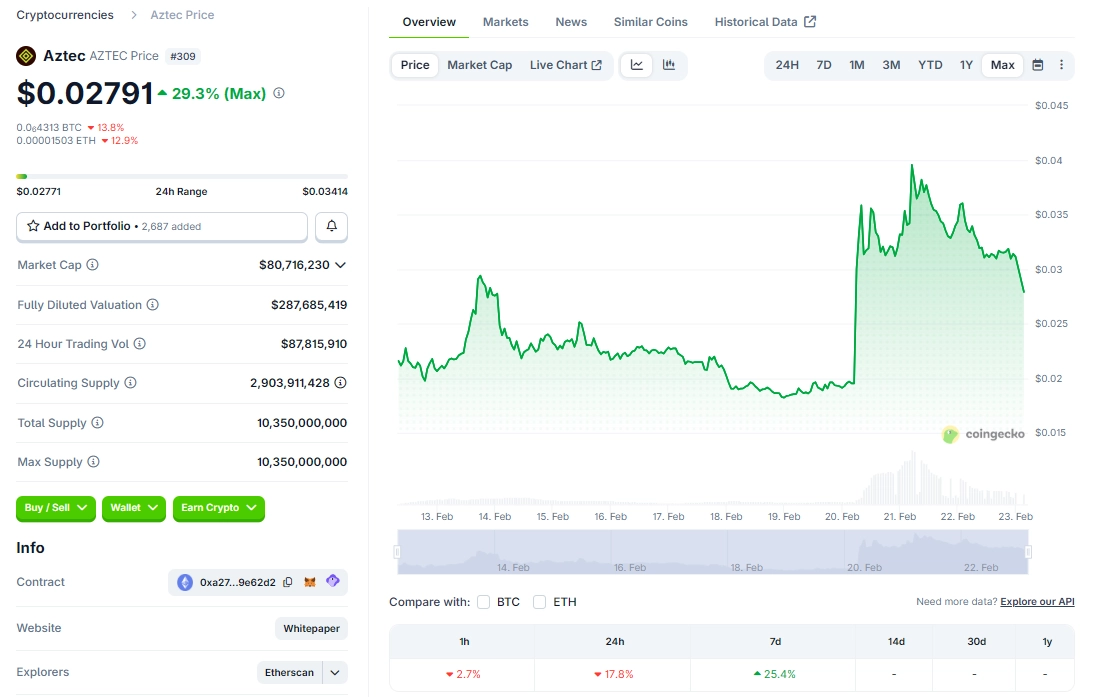Click the MetaMask fox icon
This screenshot has height=697, width=1101.
tap(310, 582)
